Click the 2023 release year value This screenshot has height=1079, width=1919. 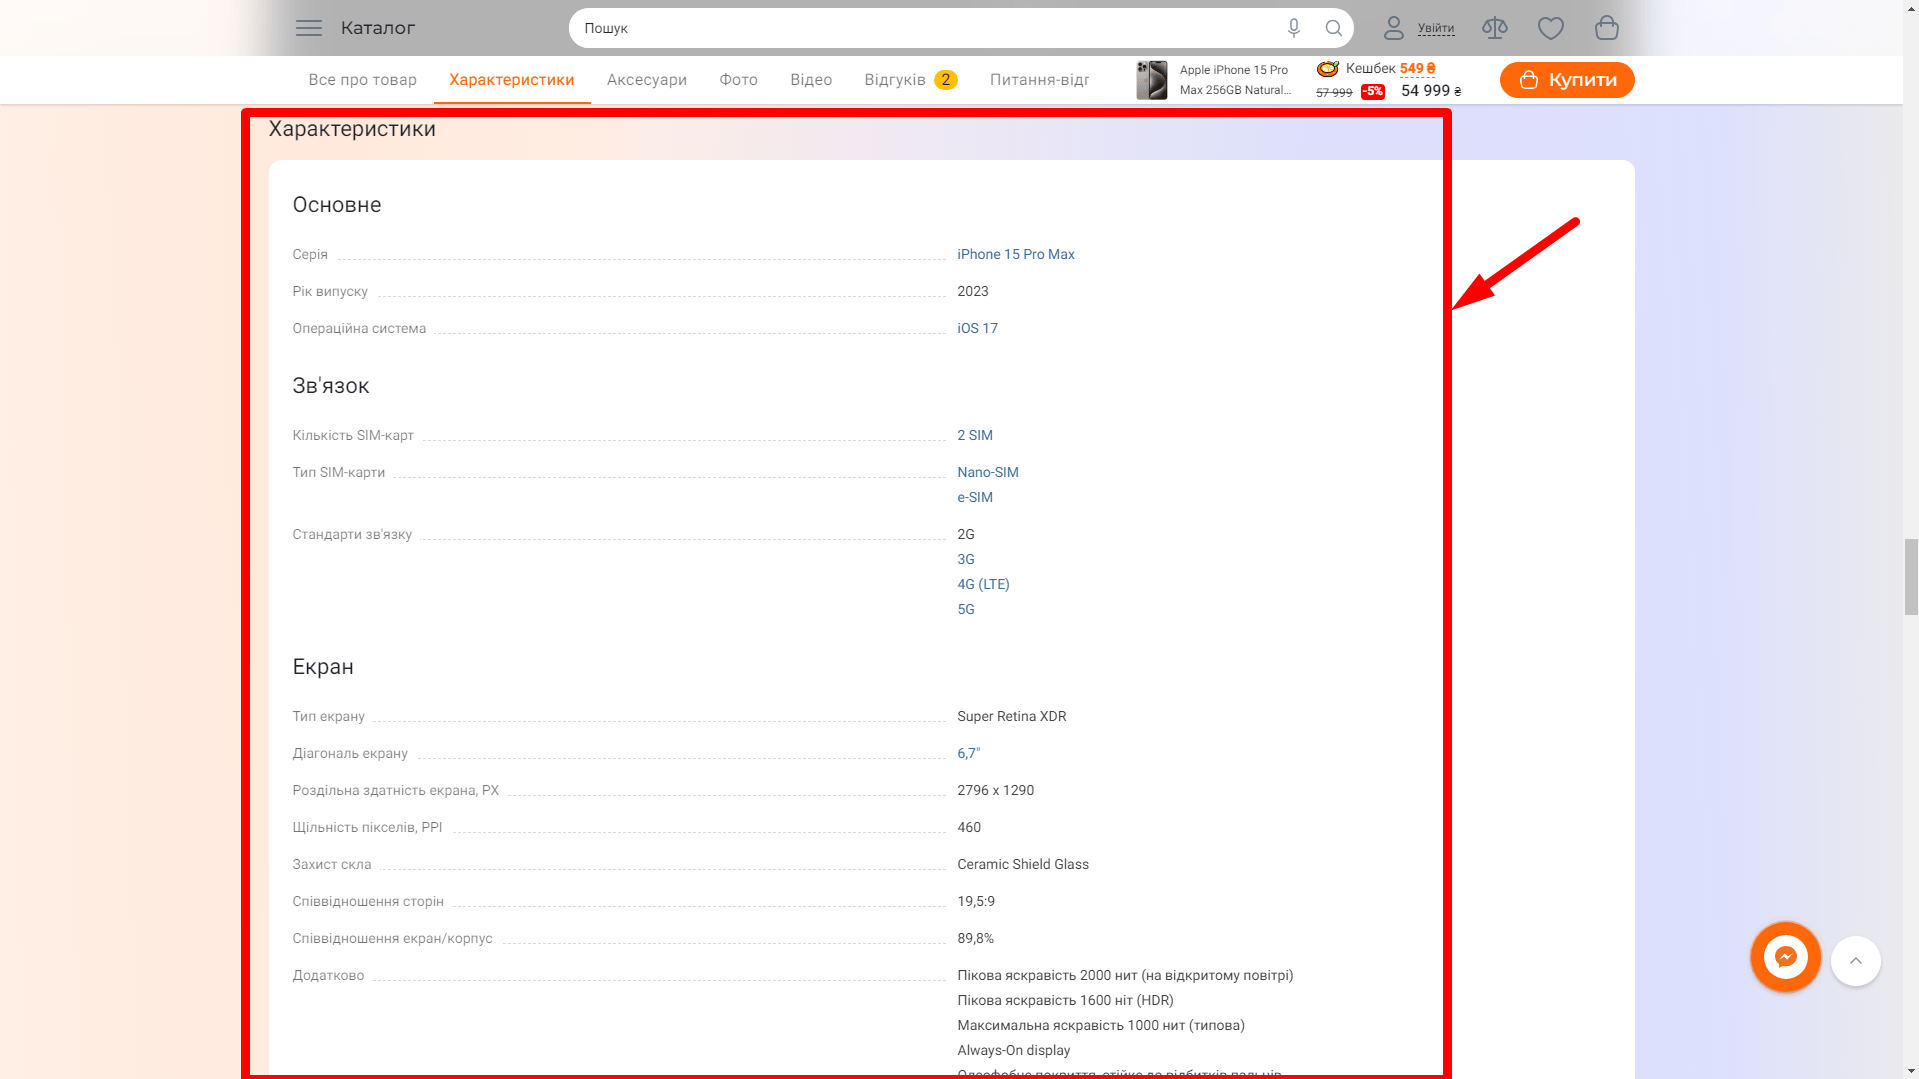[972, 291]
